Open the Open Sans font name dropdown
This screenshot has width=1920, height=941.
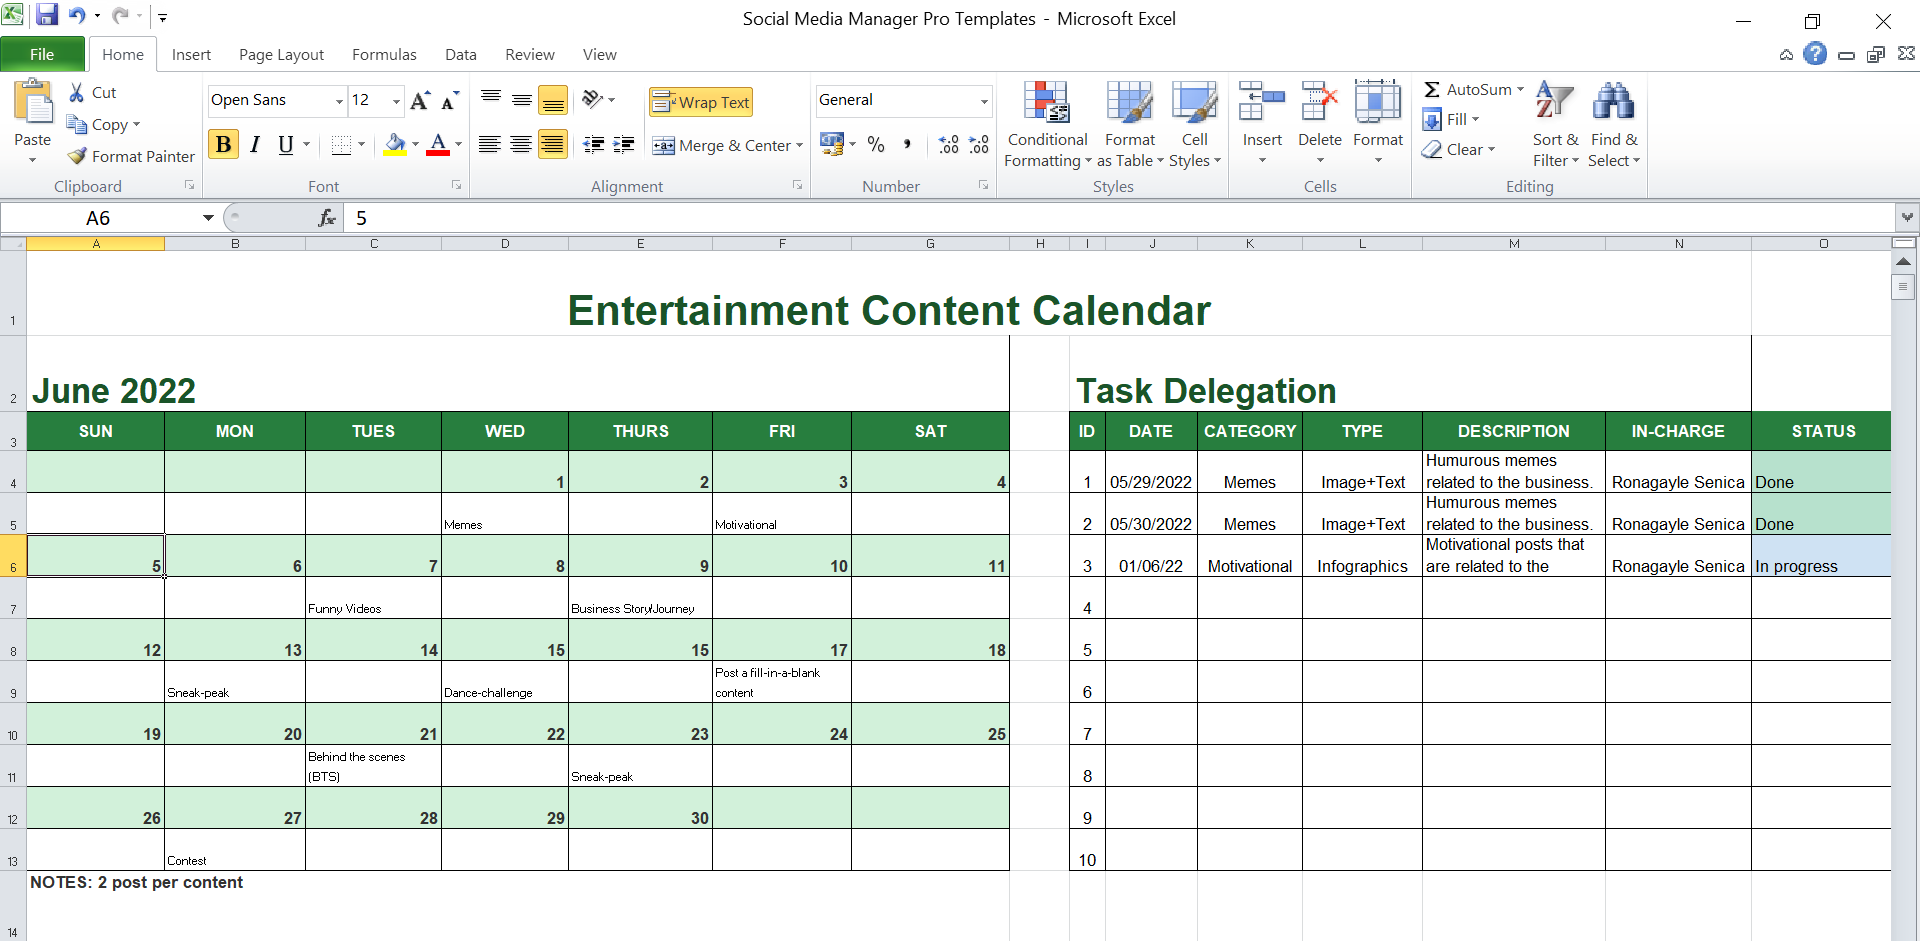pos(339,101)
